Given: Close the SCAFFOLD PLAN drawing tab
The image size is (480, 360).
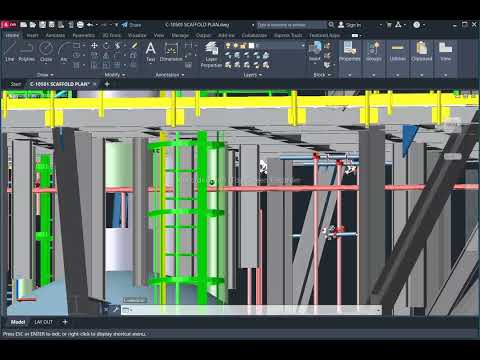Looking at the screenshot, I should 95,84.
